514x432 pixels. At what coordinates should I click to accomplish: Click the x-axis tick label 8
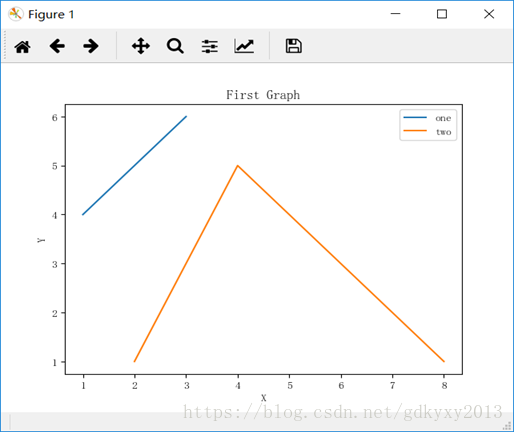(444, 386)
